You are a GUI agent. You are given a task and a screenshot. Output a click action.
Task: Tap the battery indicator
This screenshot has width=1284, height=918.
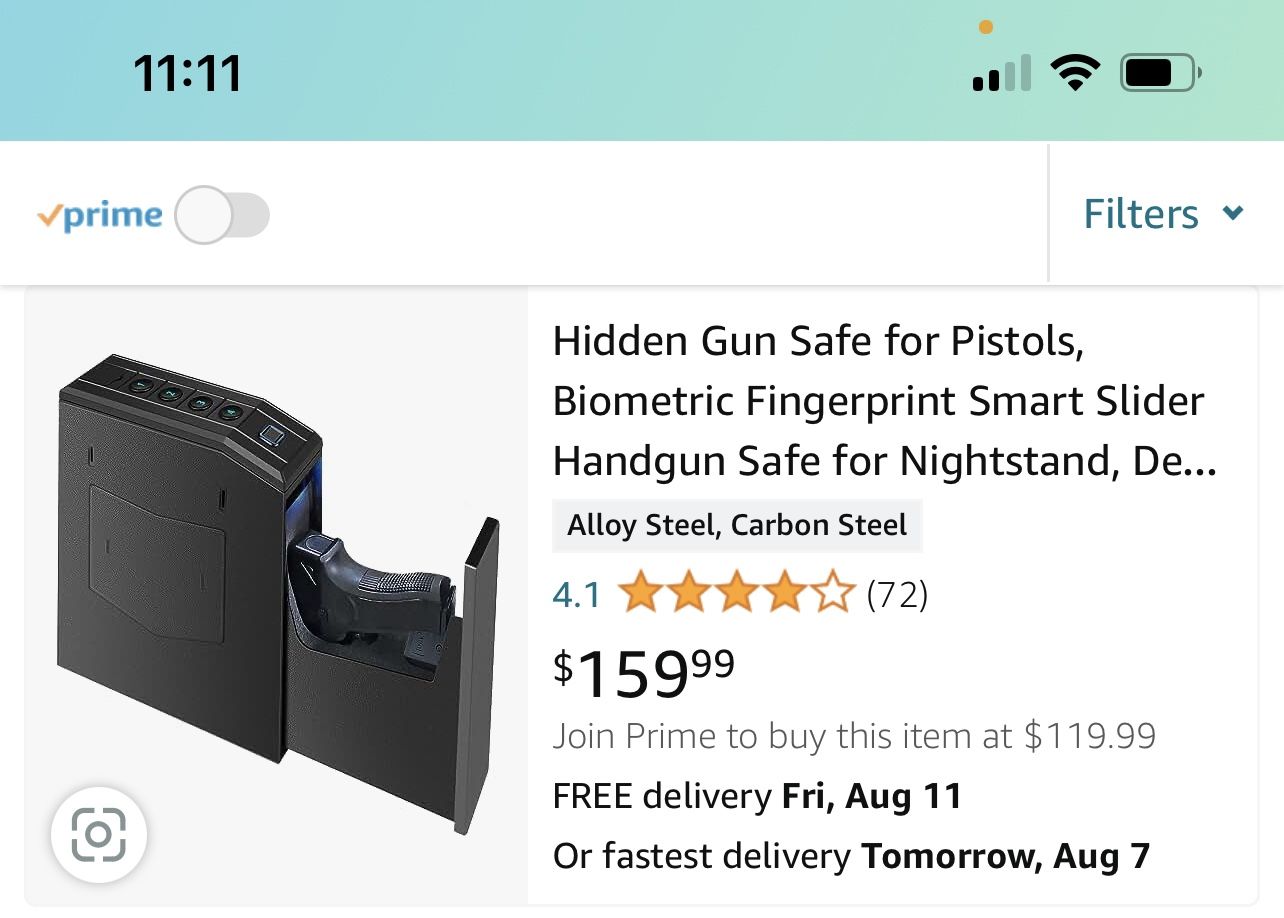pos(1159,71)
